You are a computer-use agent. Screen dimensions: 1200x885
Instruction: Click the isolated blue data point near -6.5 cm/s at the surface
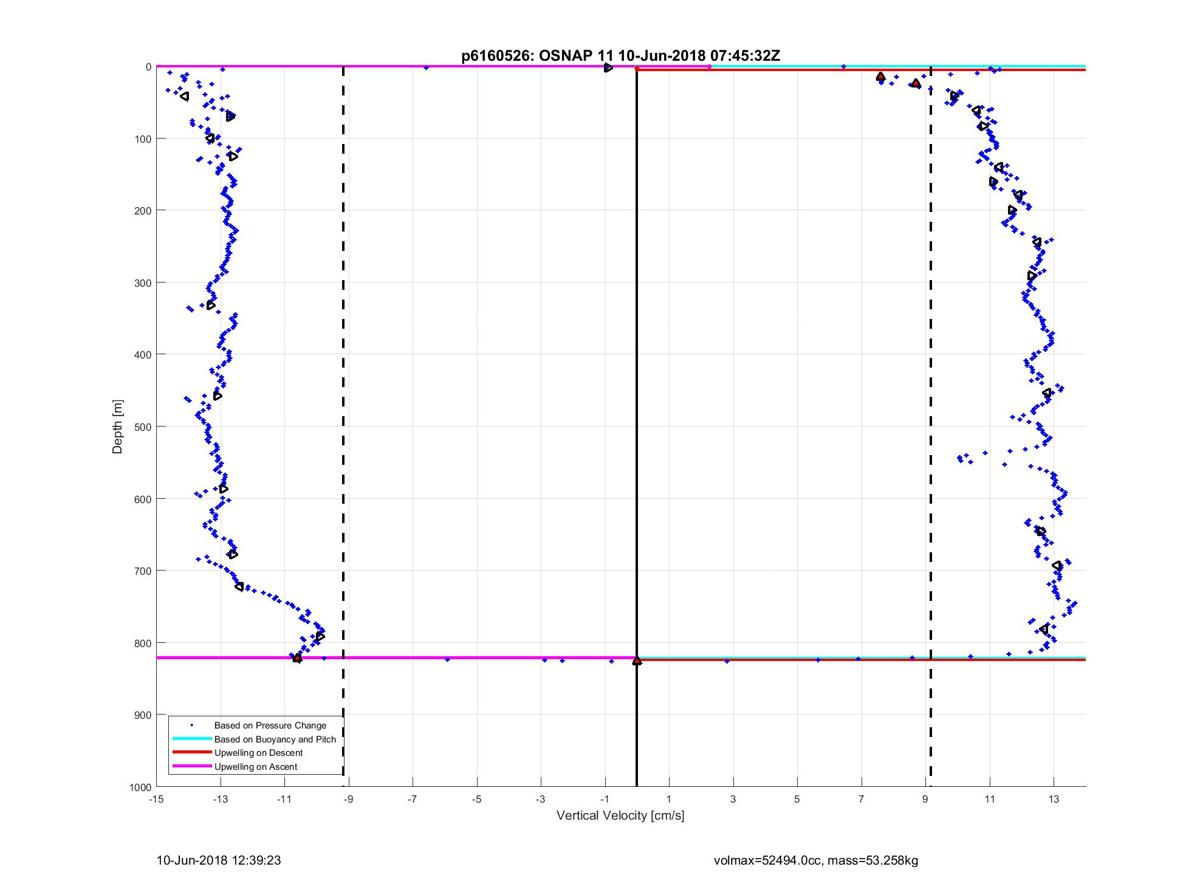426,67
